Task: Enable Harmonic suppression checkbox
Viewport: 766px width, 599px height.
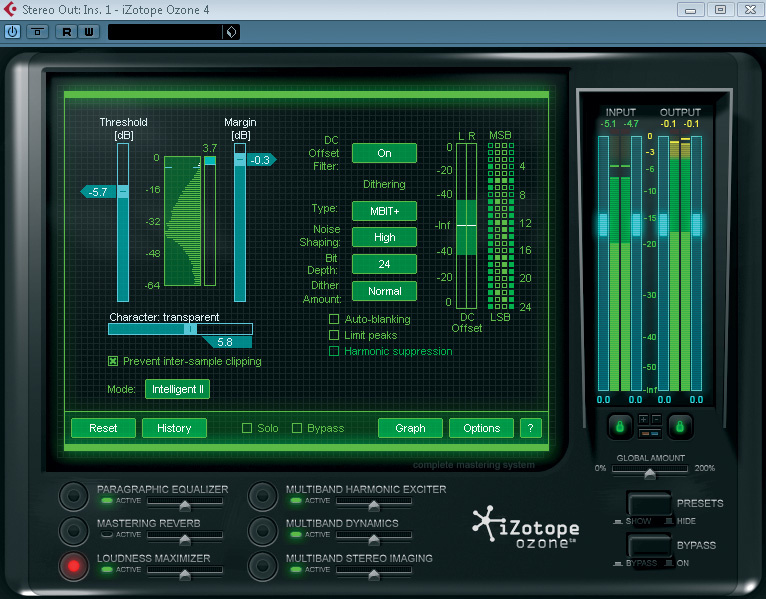Action: 334,351
